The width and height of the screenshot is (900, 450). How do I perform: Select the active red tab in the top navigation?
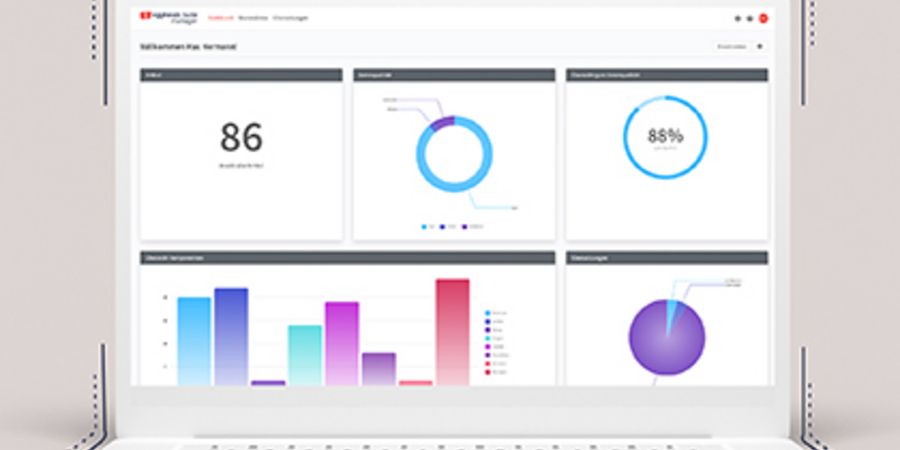tap(219, 18)
